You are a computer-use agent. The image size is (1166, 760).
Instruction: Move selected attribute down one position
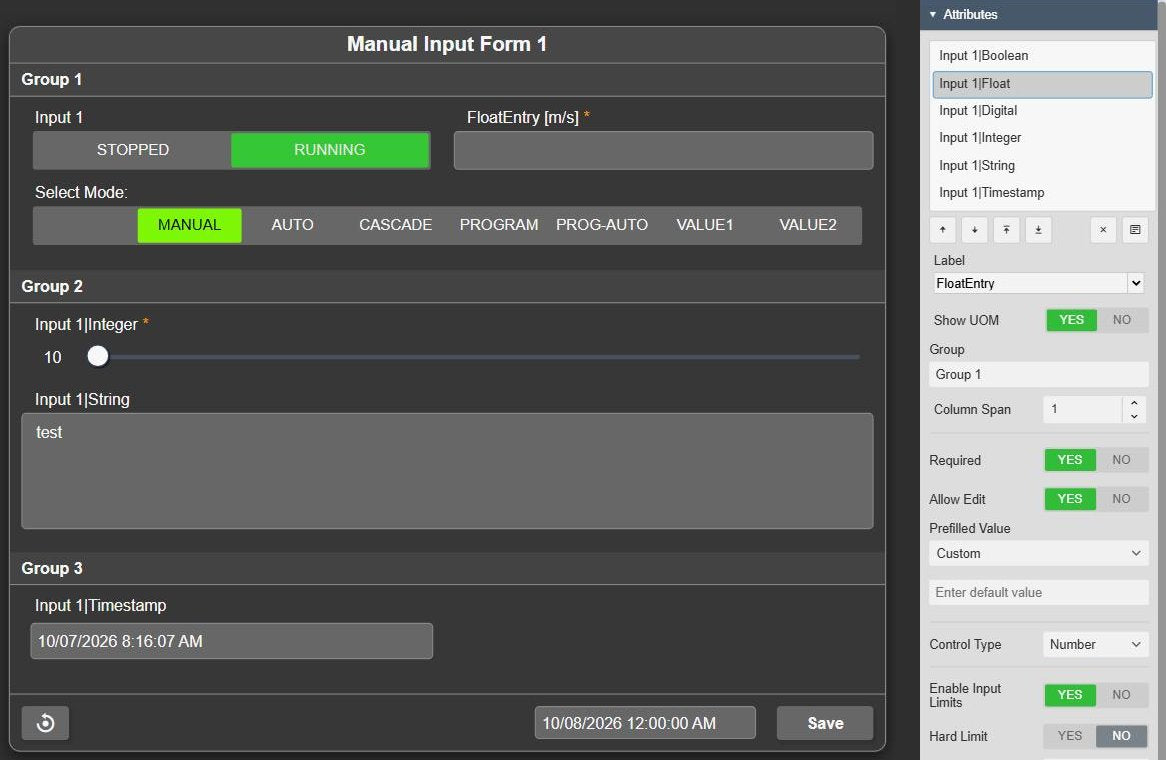(x=975, y=230)
